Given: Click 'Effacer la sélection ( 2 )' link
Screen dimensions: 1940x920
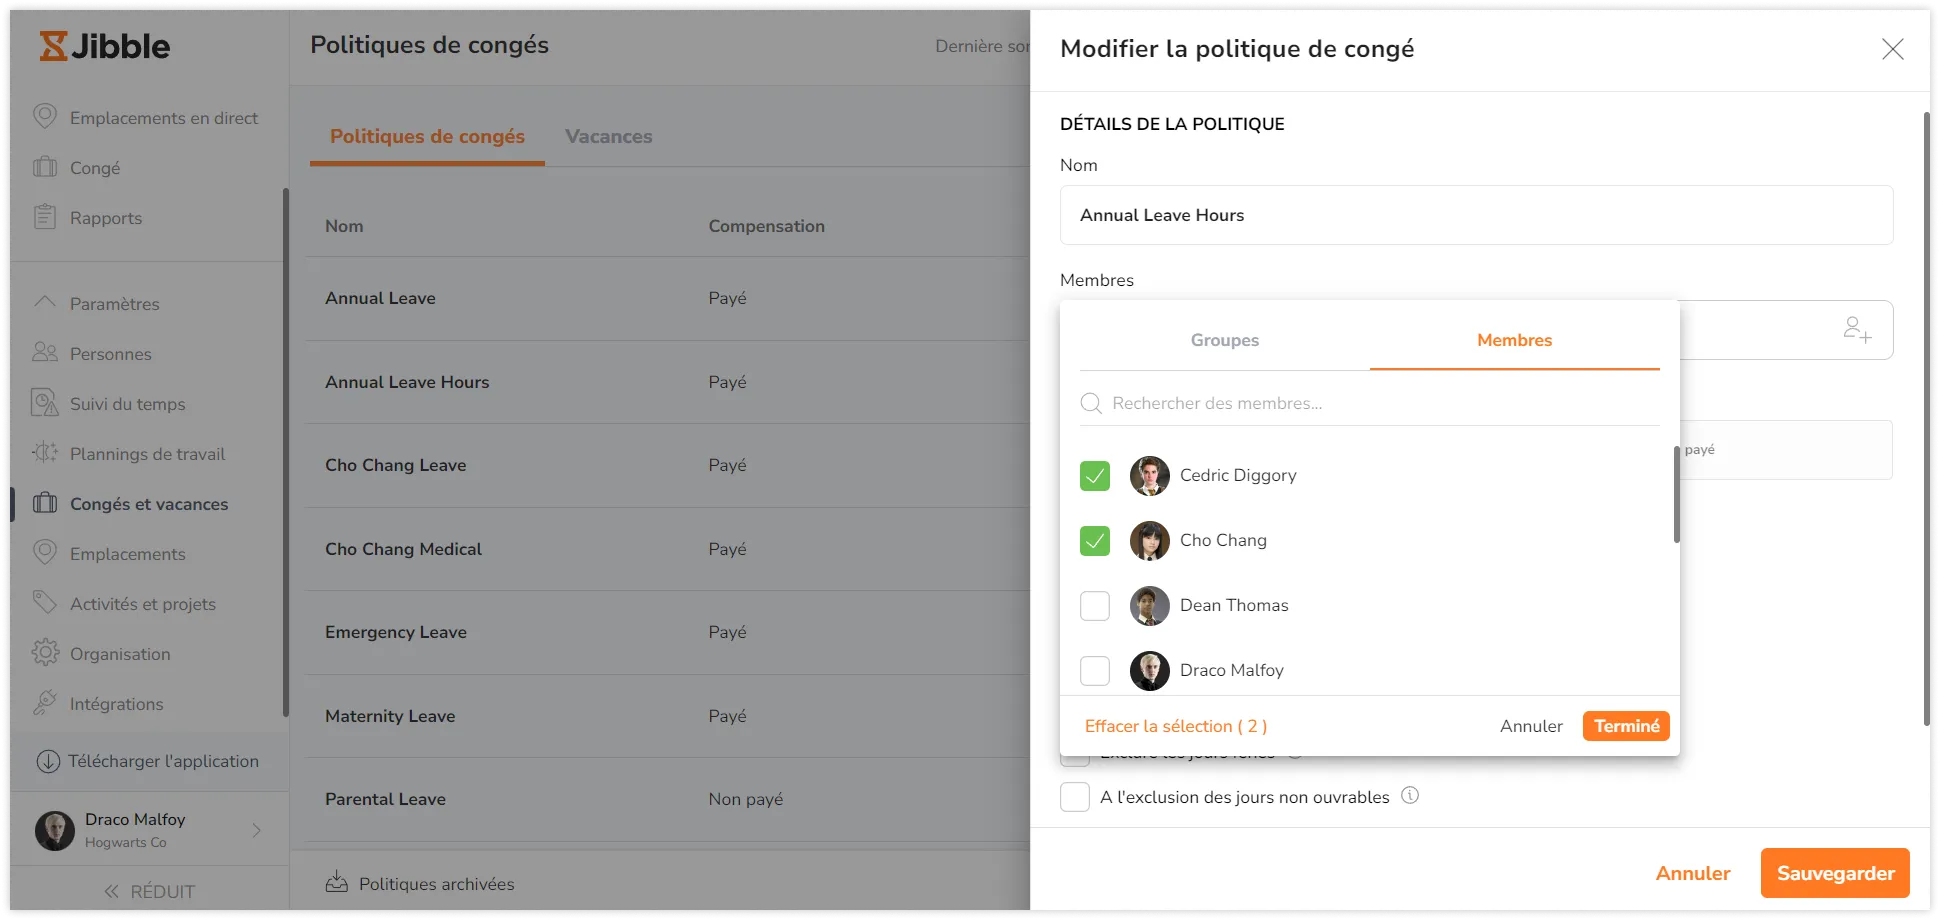Looking at the screenshot, I should tap(1176, 726).
